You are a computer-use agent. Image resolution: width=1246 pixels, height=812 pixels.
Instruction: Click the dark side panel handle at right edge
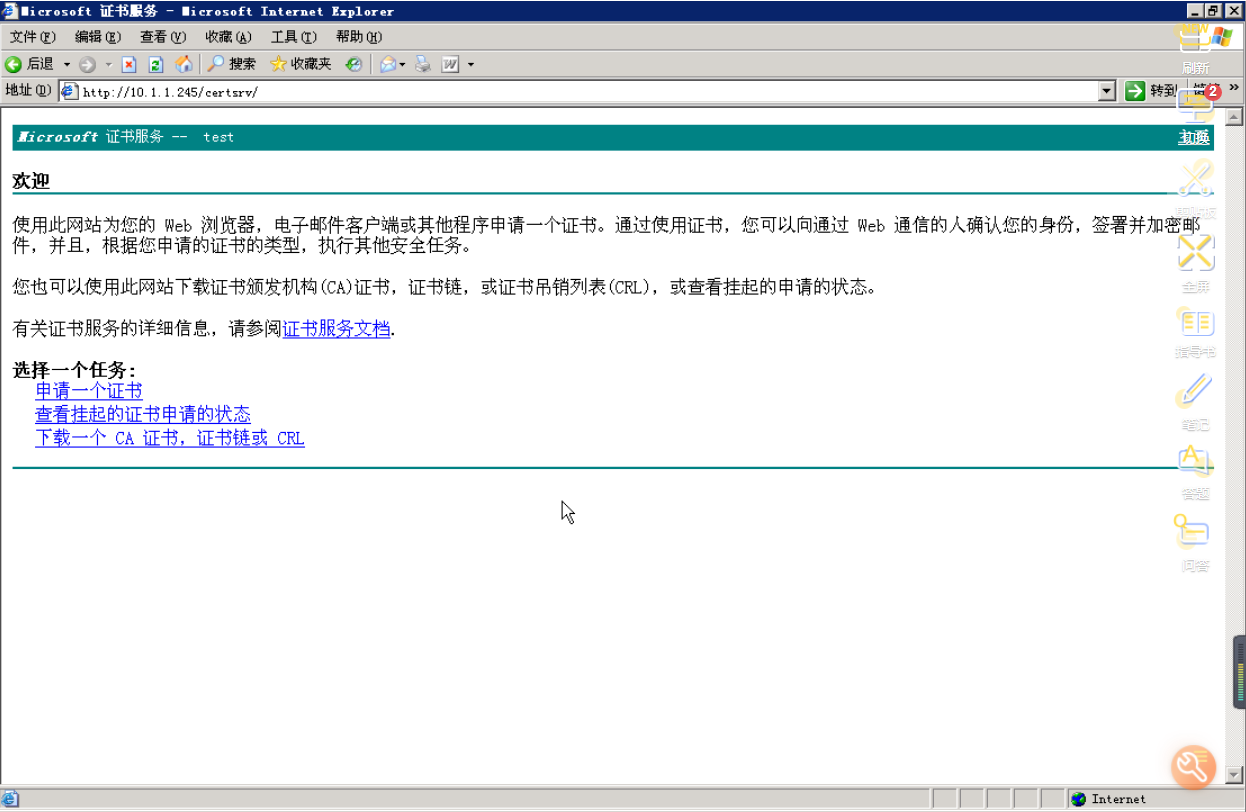[1239, 672]
